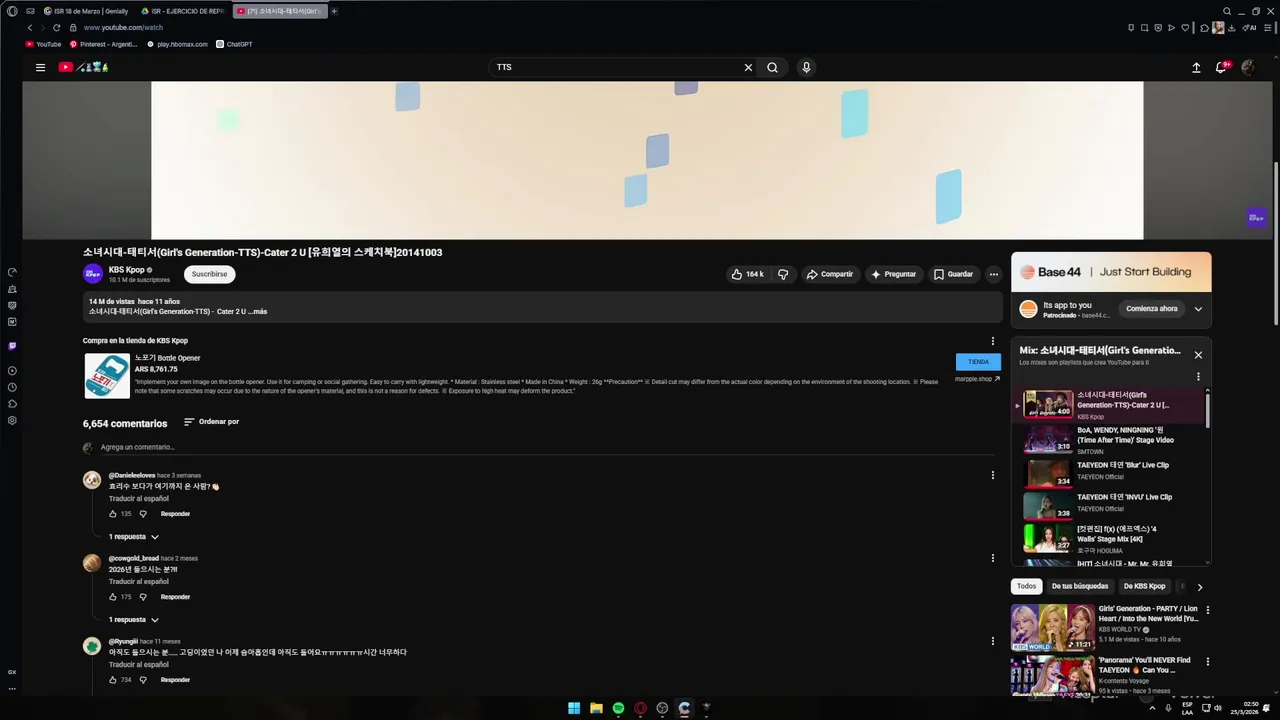Open options menu for @Danieleeloves comment
1280x720 pixels.
pyautogui.click(x=993, y=475)
